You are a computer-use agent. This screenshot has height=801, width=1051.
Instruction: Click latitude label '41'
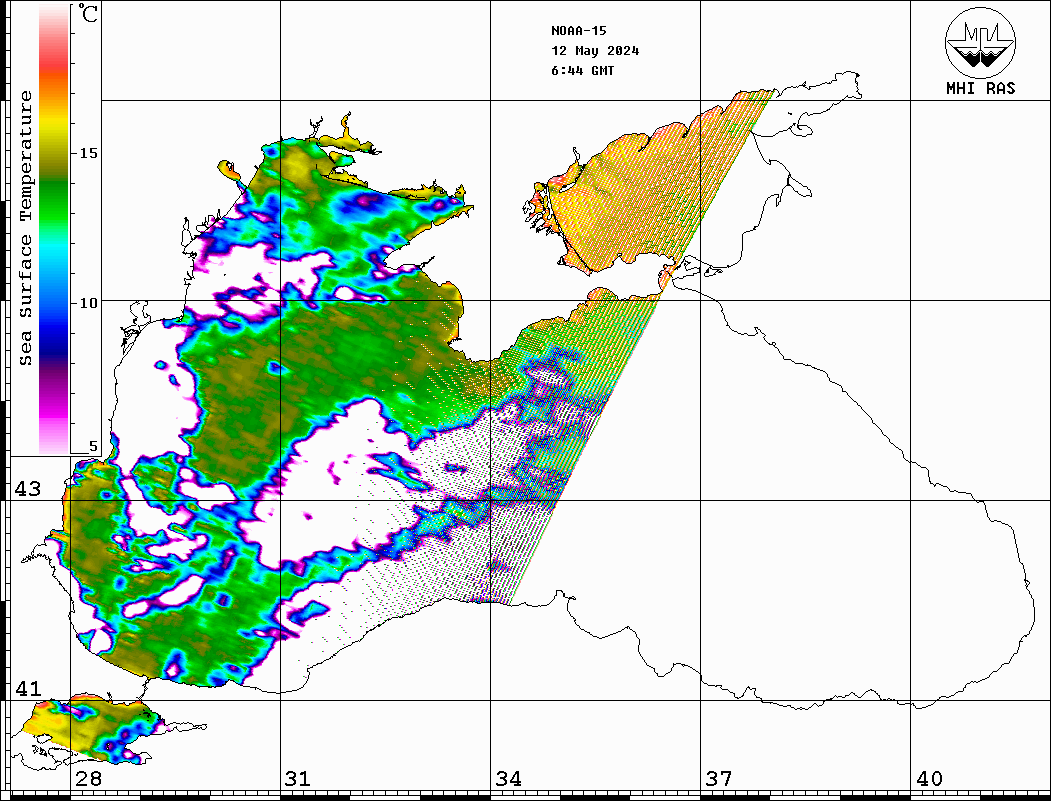point(27,689)
